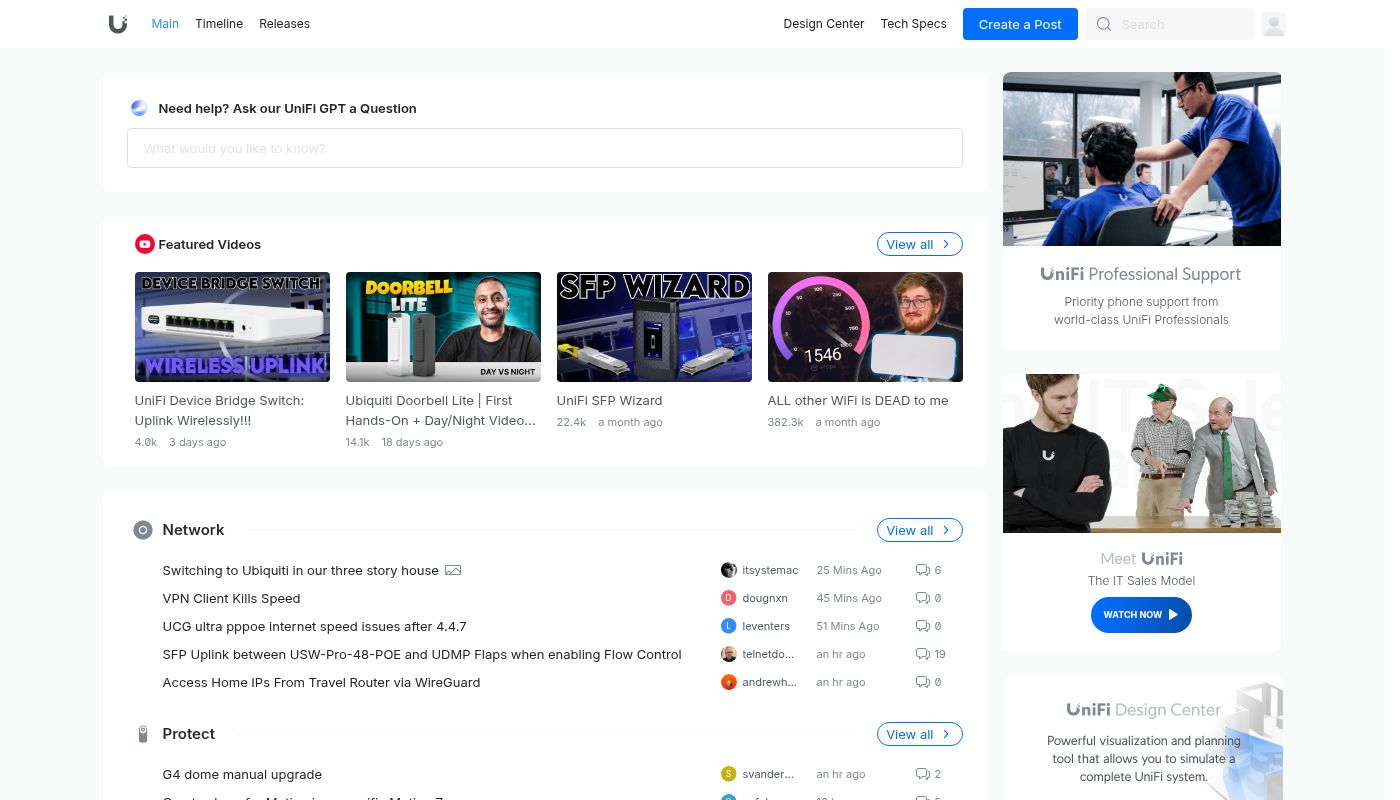Switch to the Timeline tab

click(x=219, y=24)
